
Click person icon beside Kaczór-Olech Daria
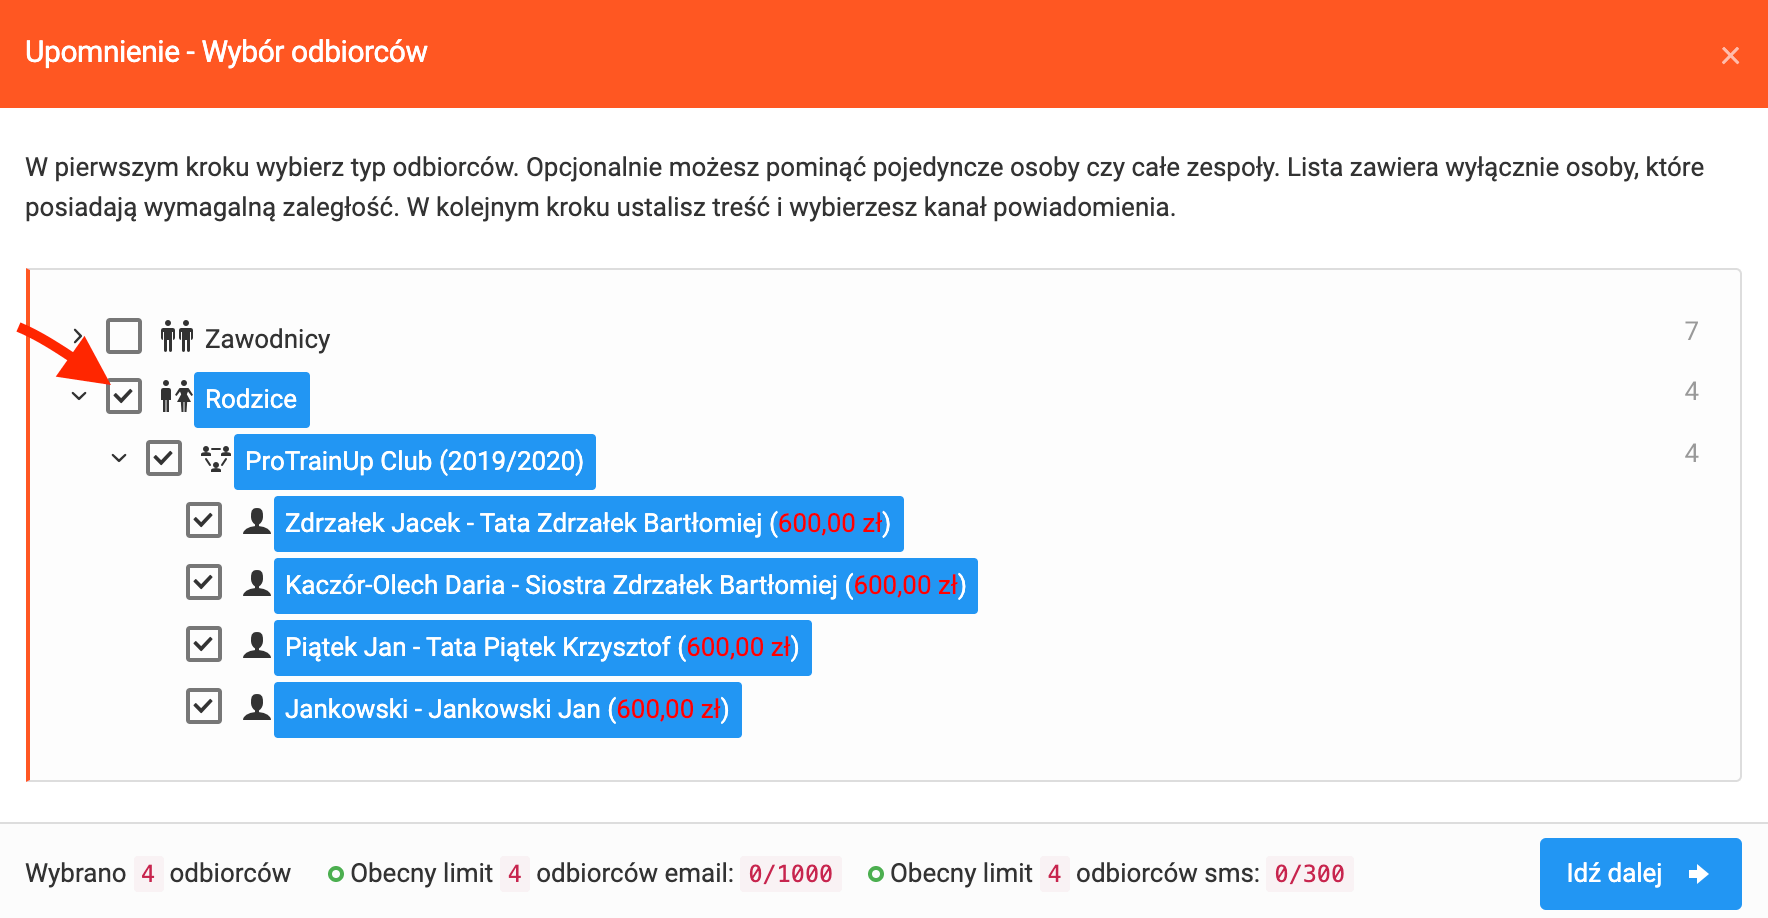pos(257,583)
